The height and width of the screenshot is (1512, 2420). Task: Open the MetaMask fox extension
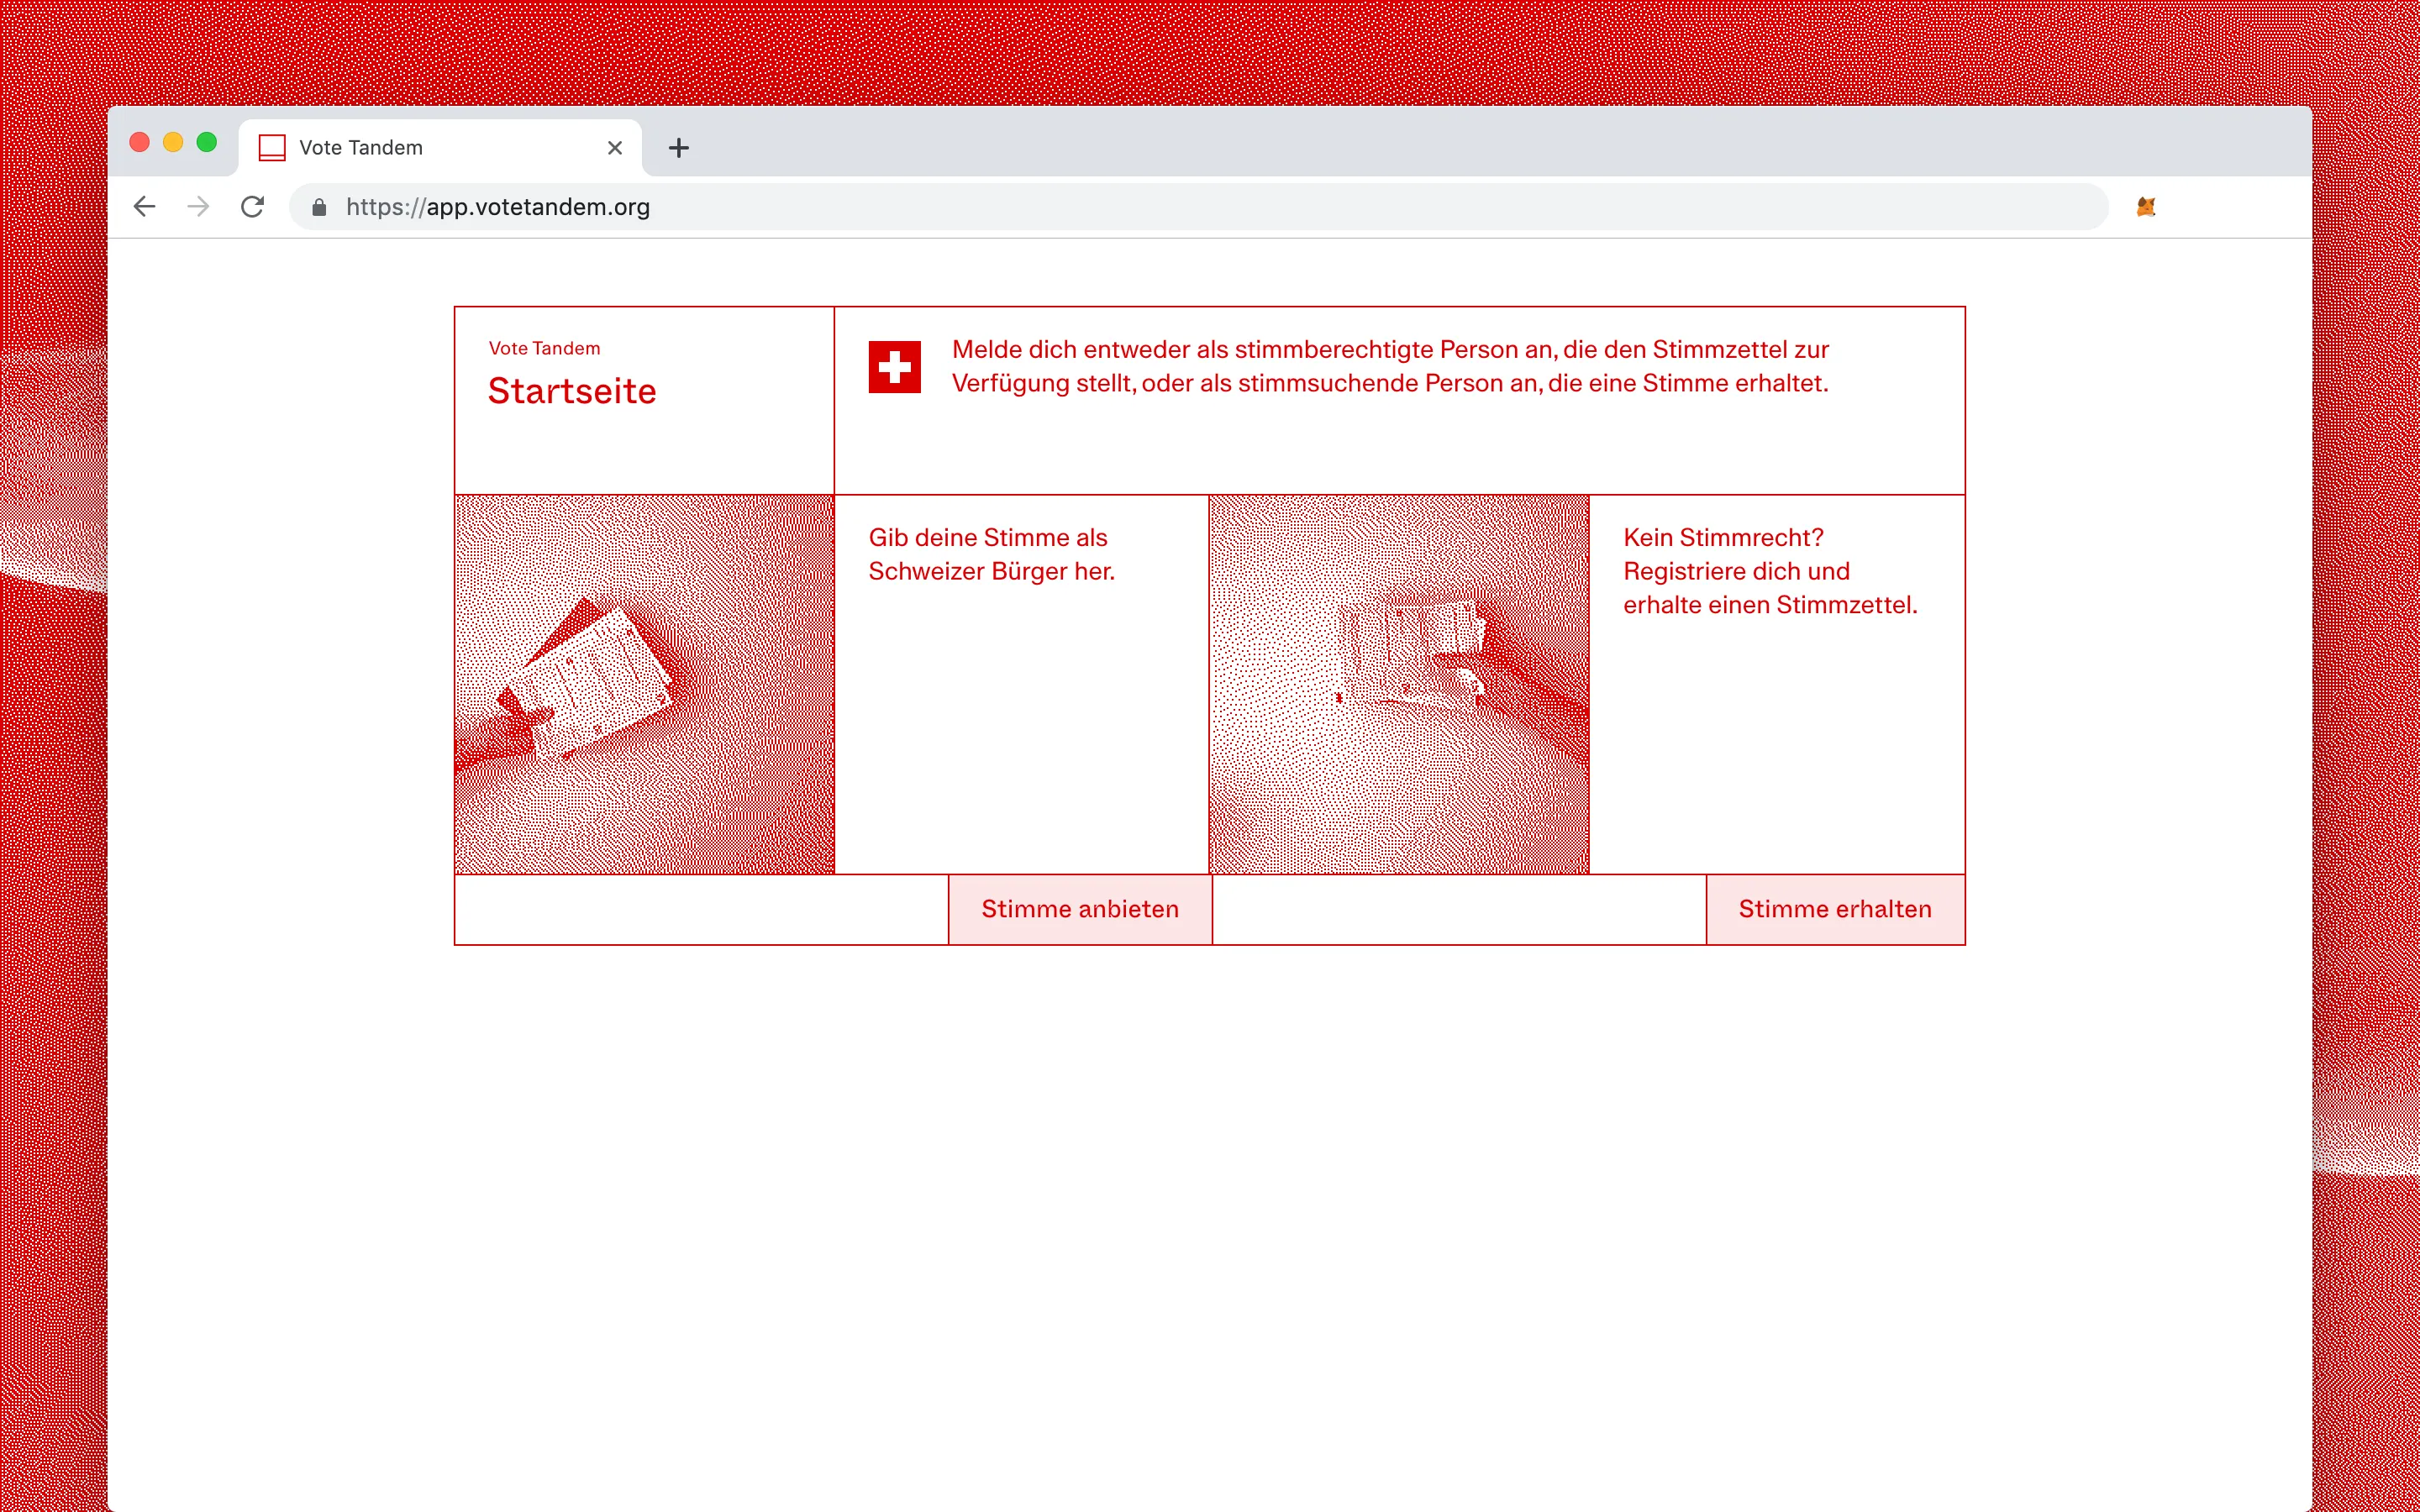(x=2146, y=207)
